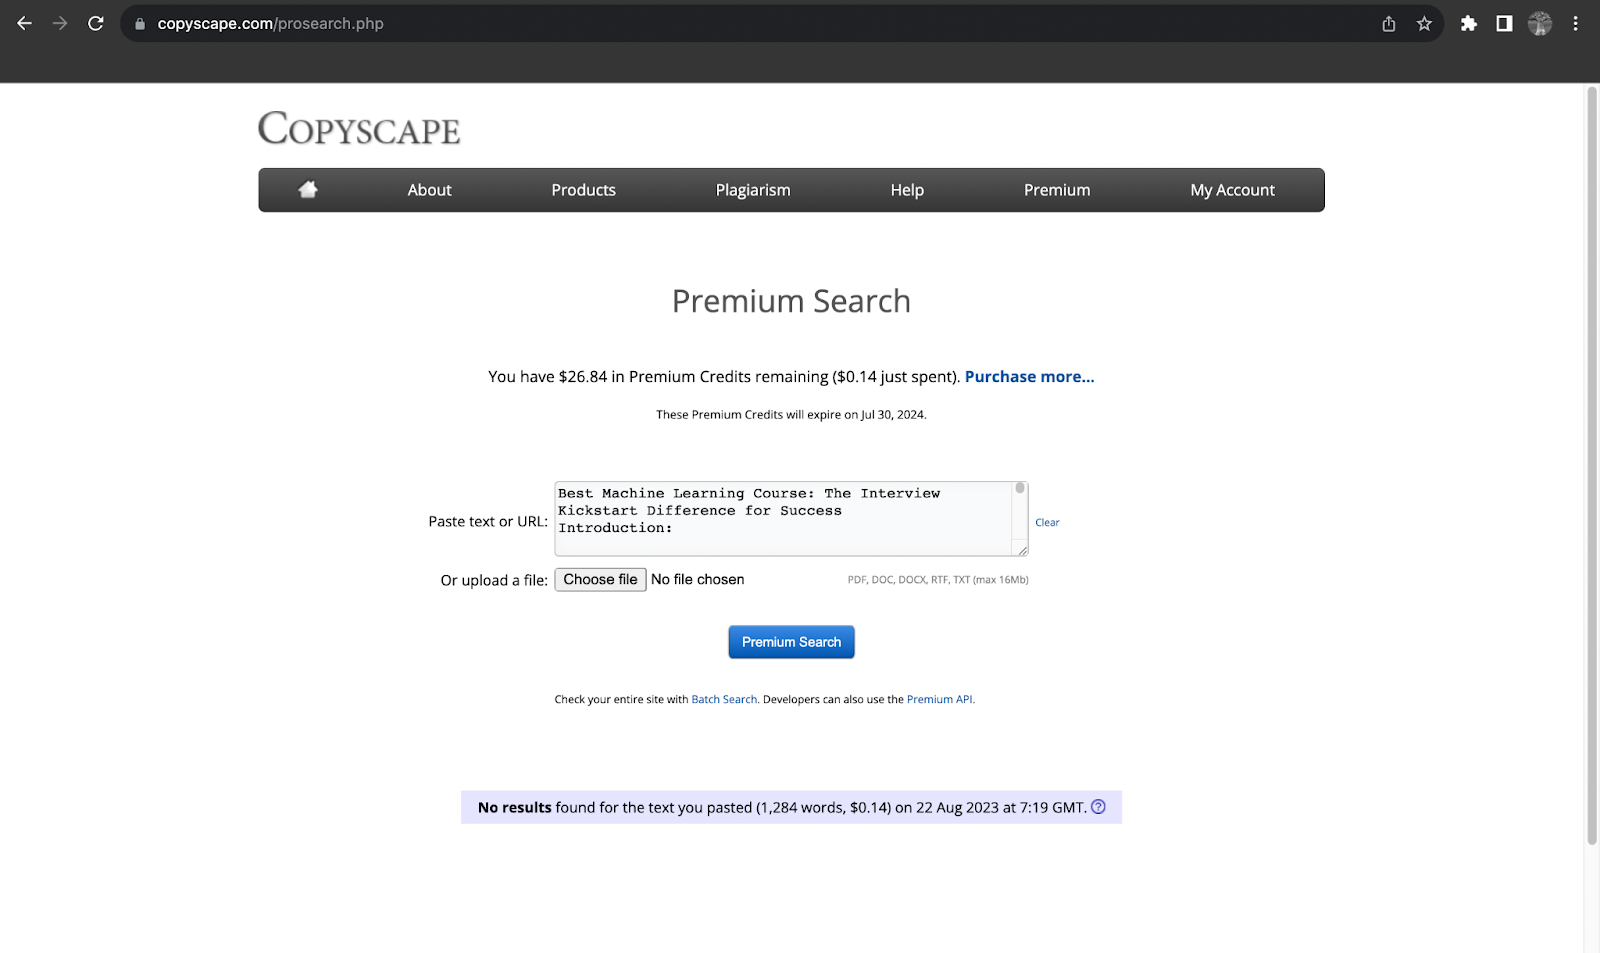Screen dimensions: 1600x953
Task: Open the browser extensions puzzle icon
Action: coord(1468,23)
